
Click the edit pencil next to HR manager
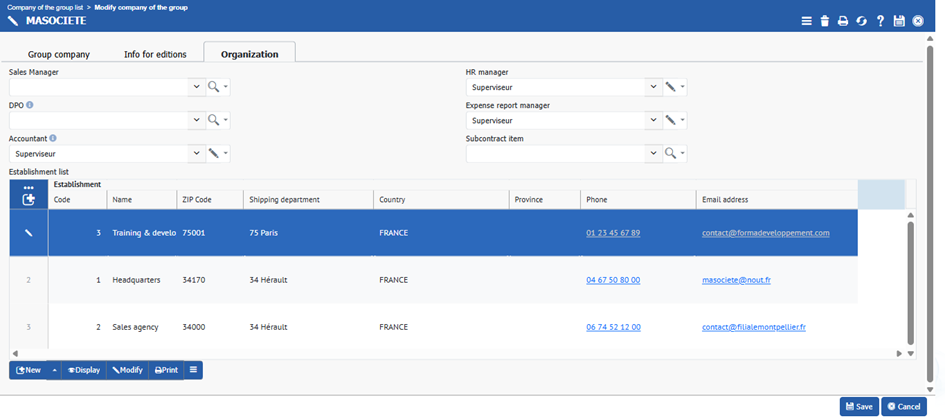pos(670,87)
